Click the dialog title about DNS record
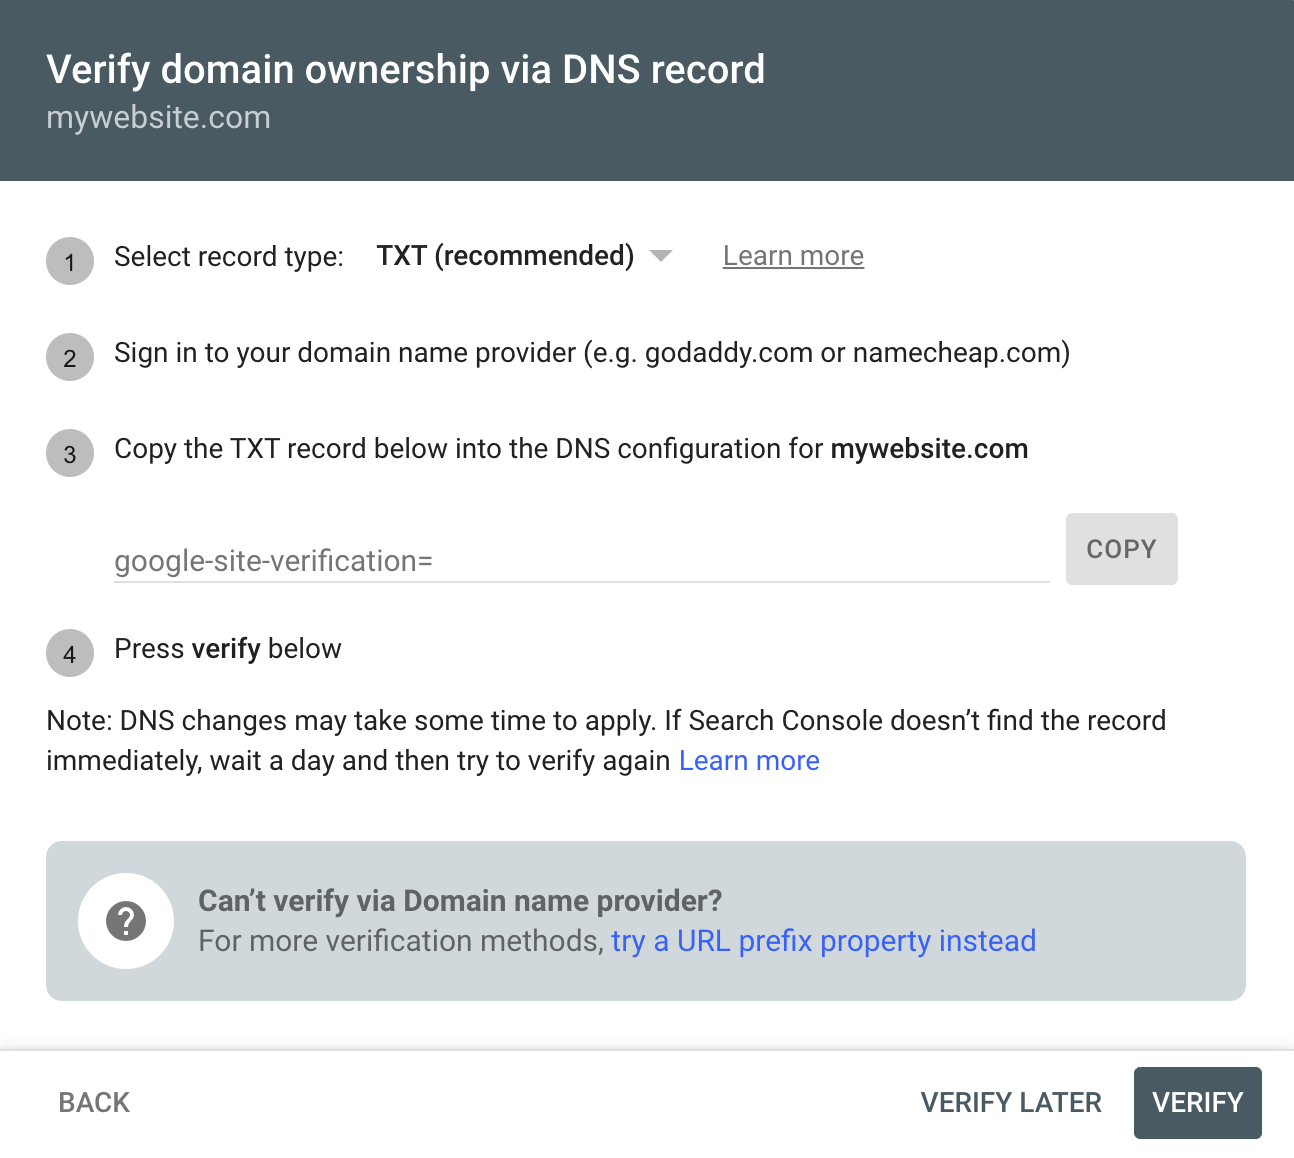 pyautogui.click(x=405, y=69)
